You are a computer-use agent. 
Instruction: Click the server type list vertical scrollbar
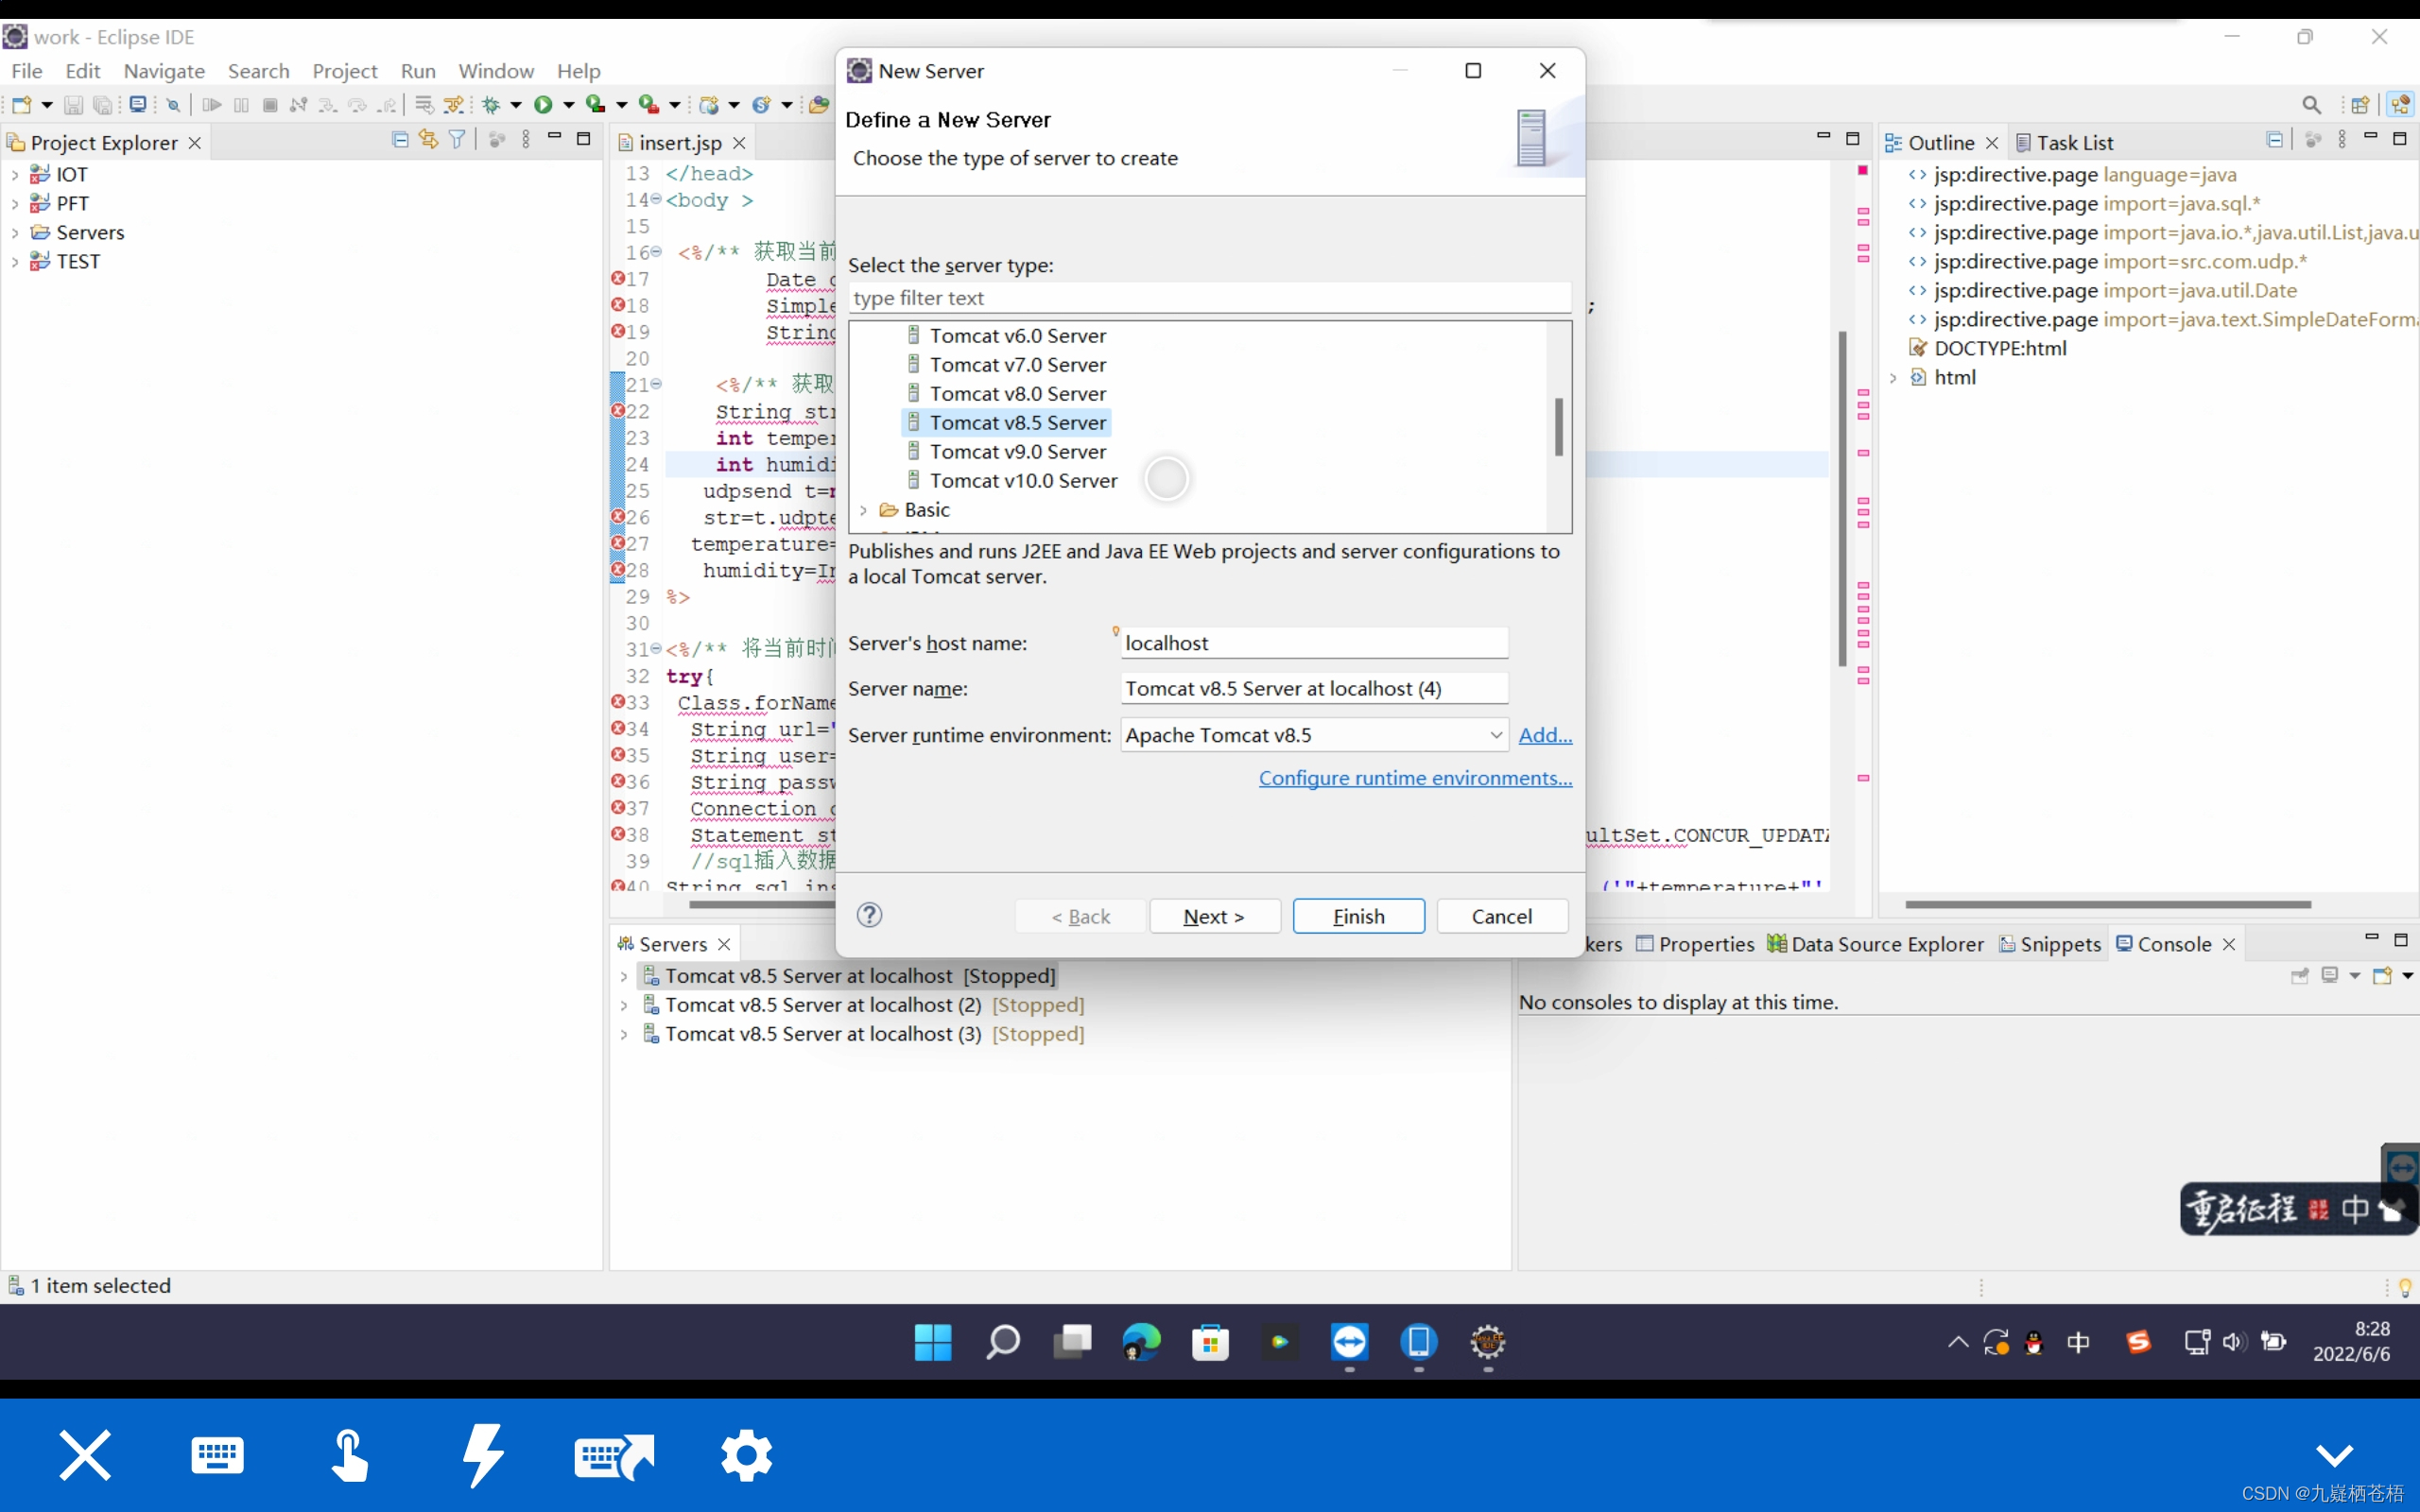click(1558, 427)
